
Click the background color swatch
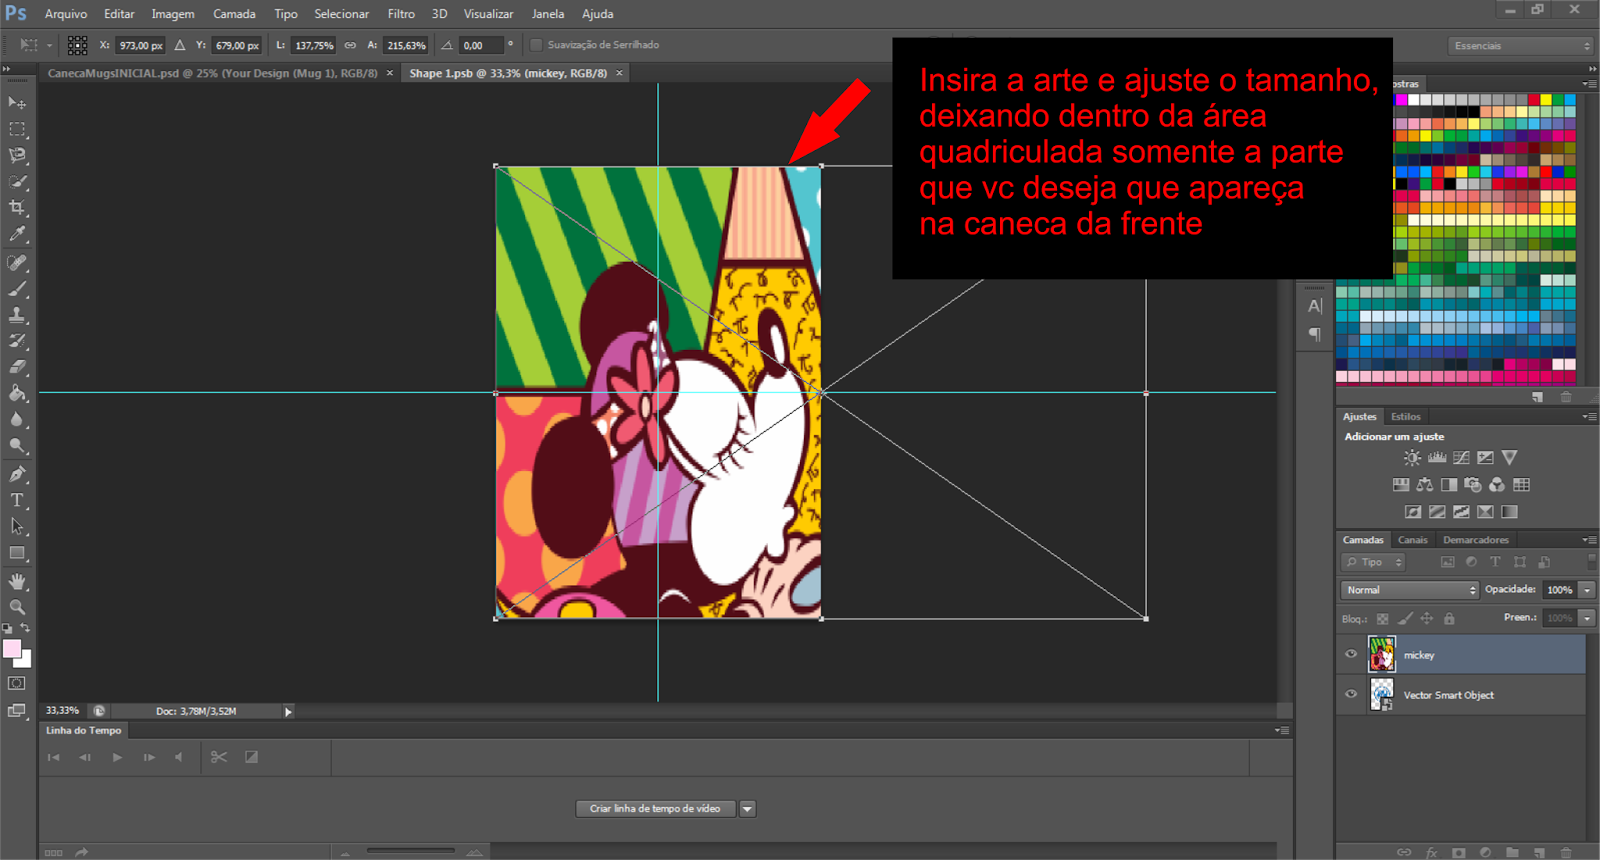(24, 660)
